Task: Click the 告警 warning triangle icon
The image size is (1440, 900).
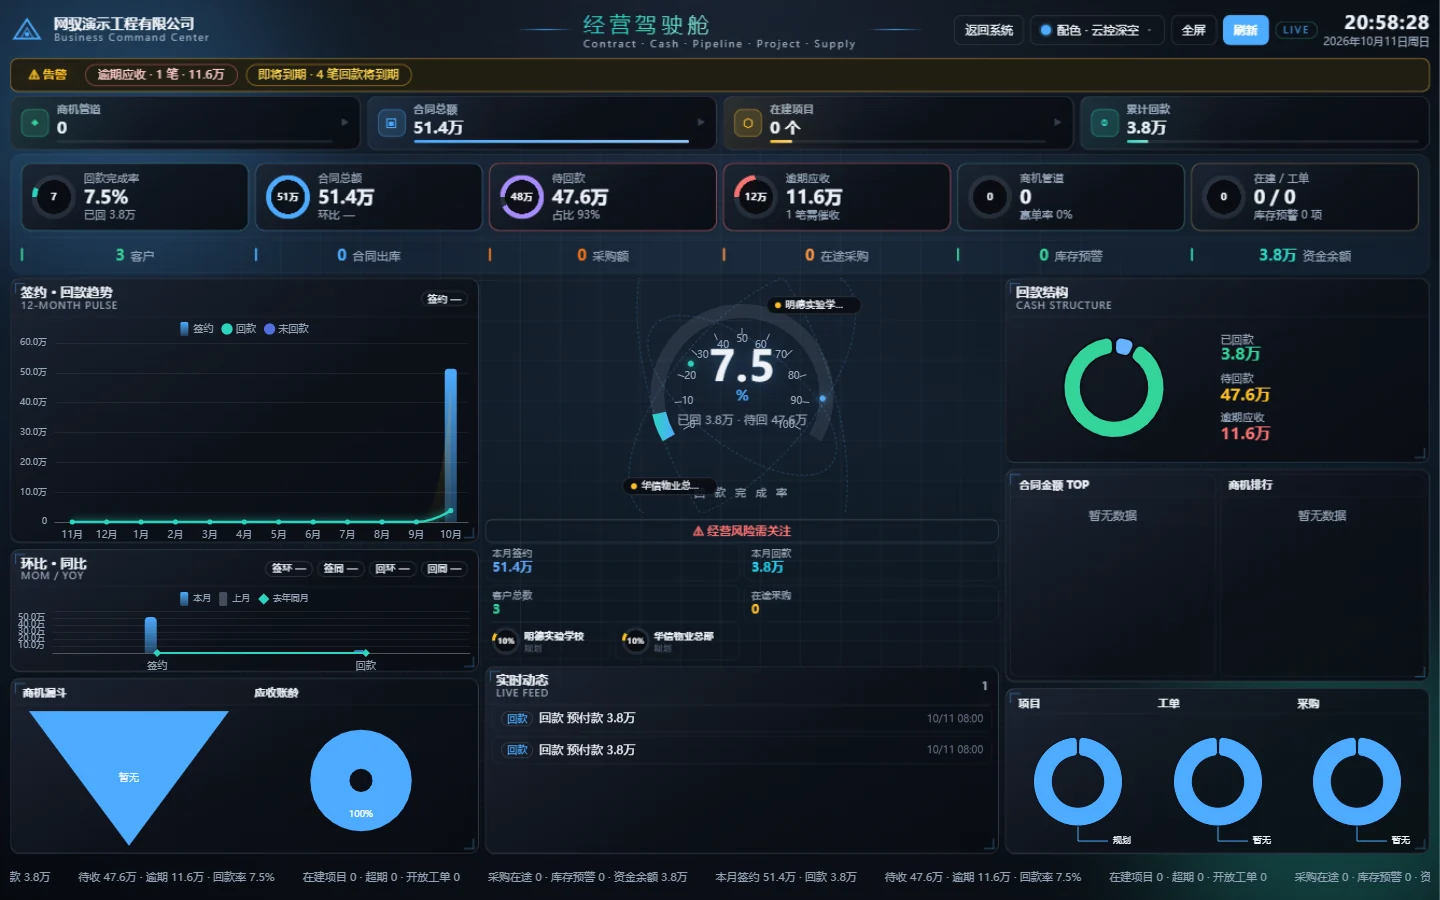Action: [x=34, y=75]
